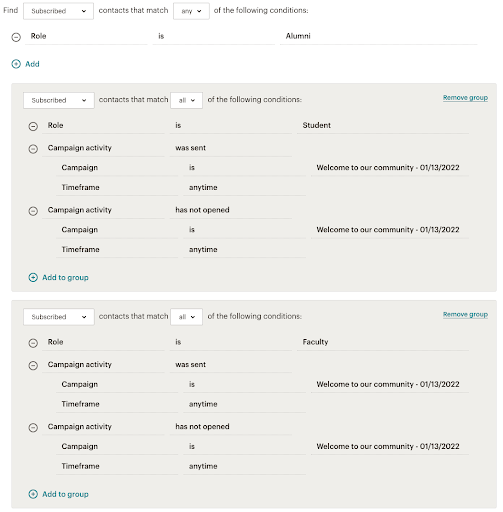The width and height of the screenshot is (503, 512).
Task: Remove Faculty group's 'was sent' campaign activity
Action: [x=33, y=365]
